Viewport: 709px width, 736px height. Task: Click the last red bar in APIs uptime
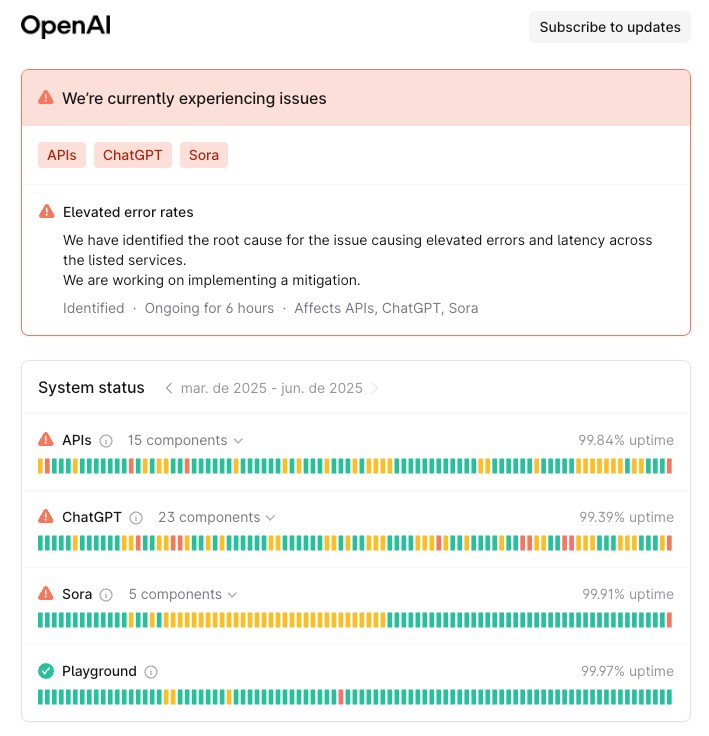pyautogui.click(x=669, y=466)
